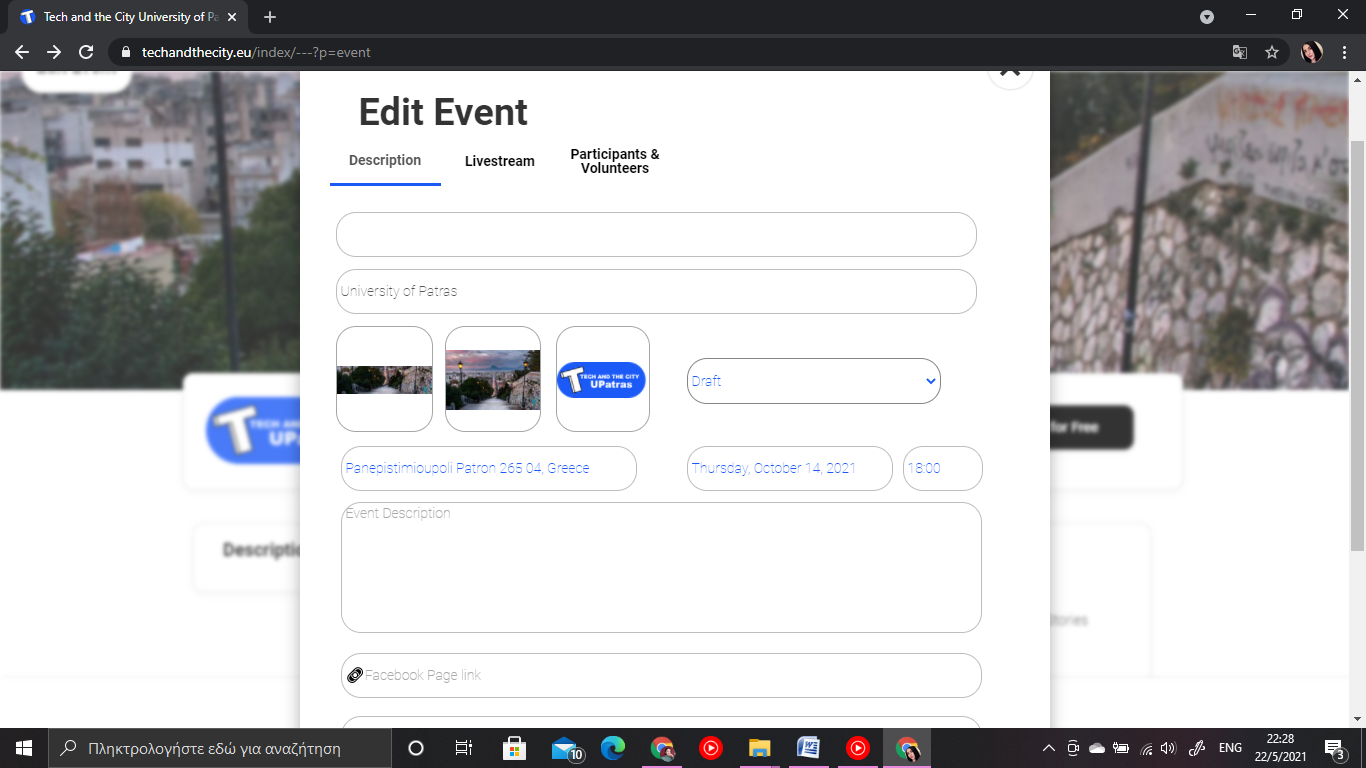Open a new browser tab
Viewport: 1366px width, 768px height.
[270, 17]
